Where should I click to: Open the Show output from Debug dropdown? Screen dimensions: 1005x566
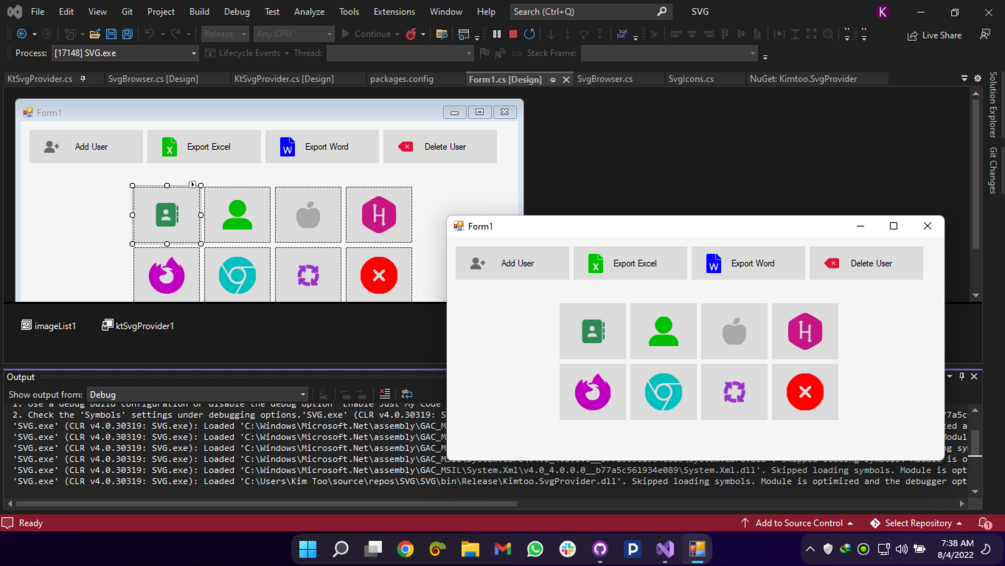pos(197,394)
